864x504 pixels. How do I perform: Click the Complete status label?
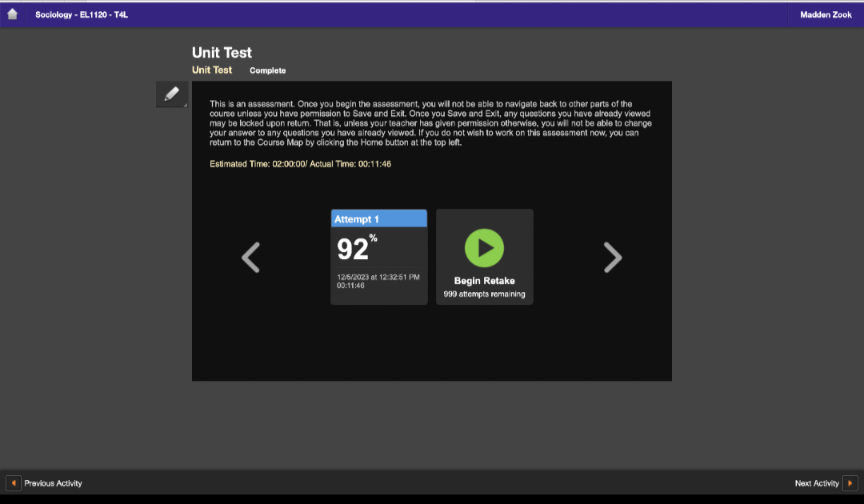click(267, 71)
